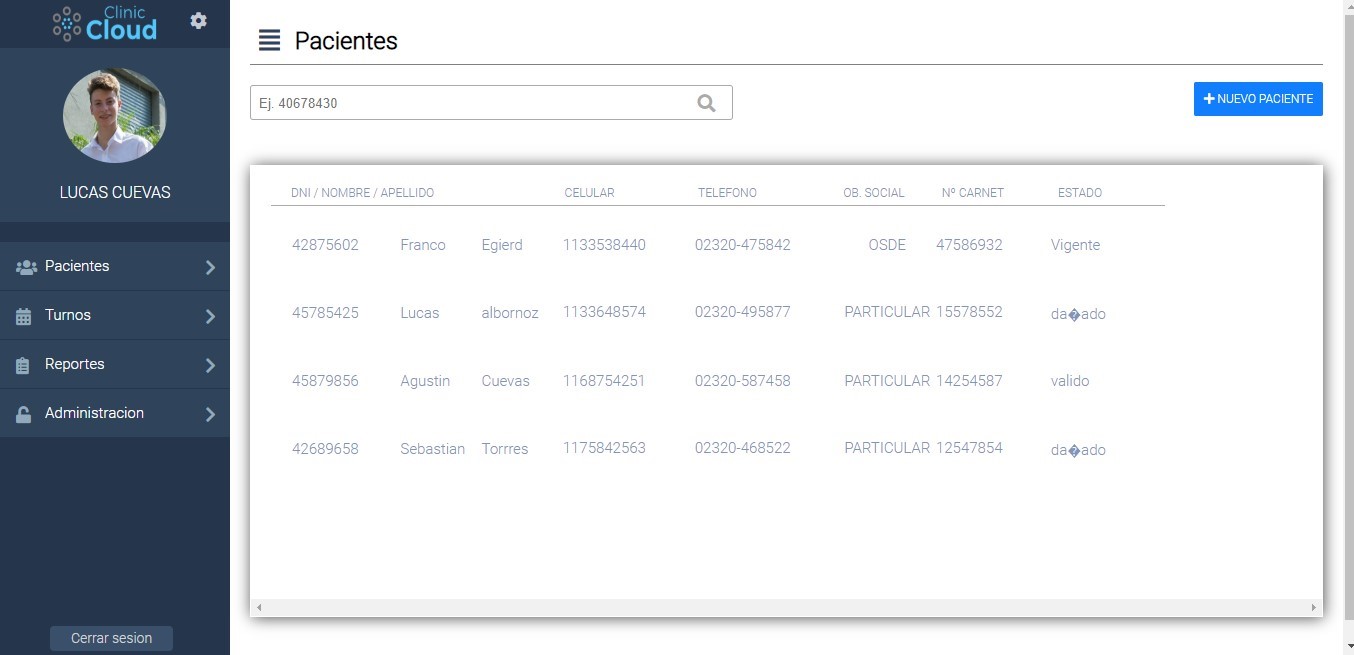Screen dimensions: 1354x655
Task: Toggle the hamburger menu beside Pacientes
Action: coord(269,41)
